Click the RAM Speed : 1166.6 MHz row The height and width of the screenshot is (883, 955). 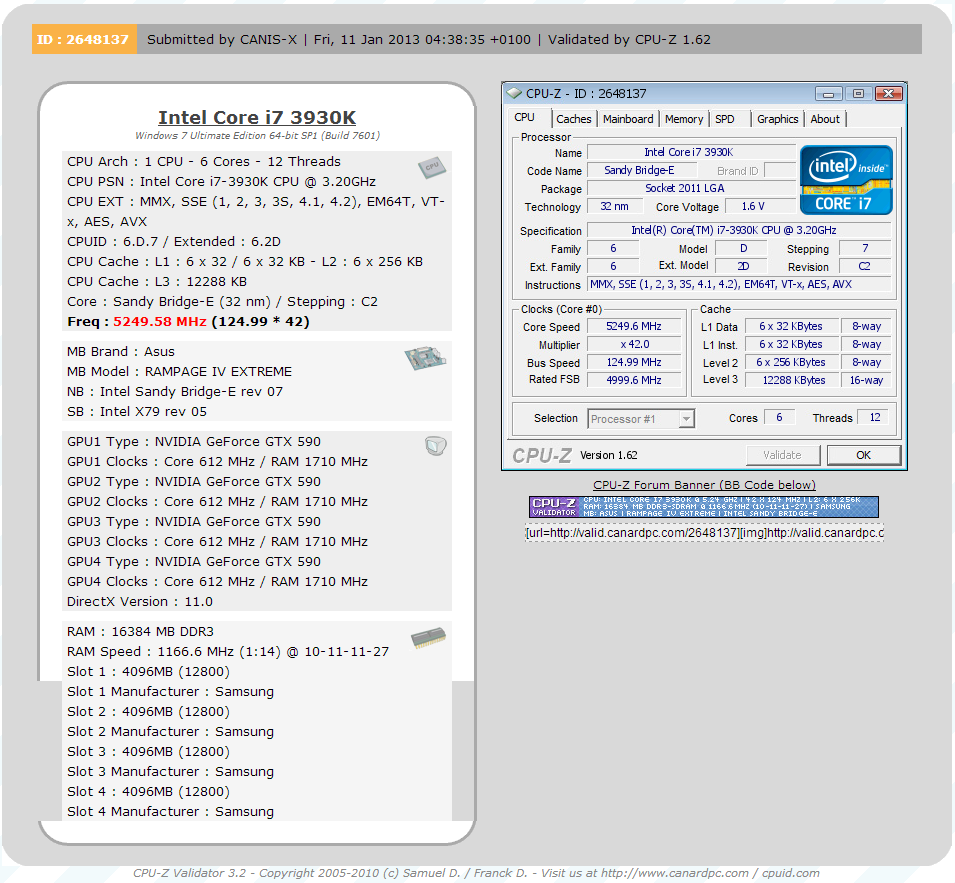tap(228, 652)
